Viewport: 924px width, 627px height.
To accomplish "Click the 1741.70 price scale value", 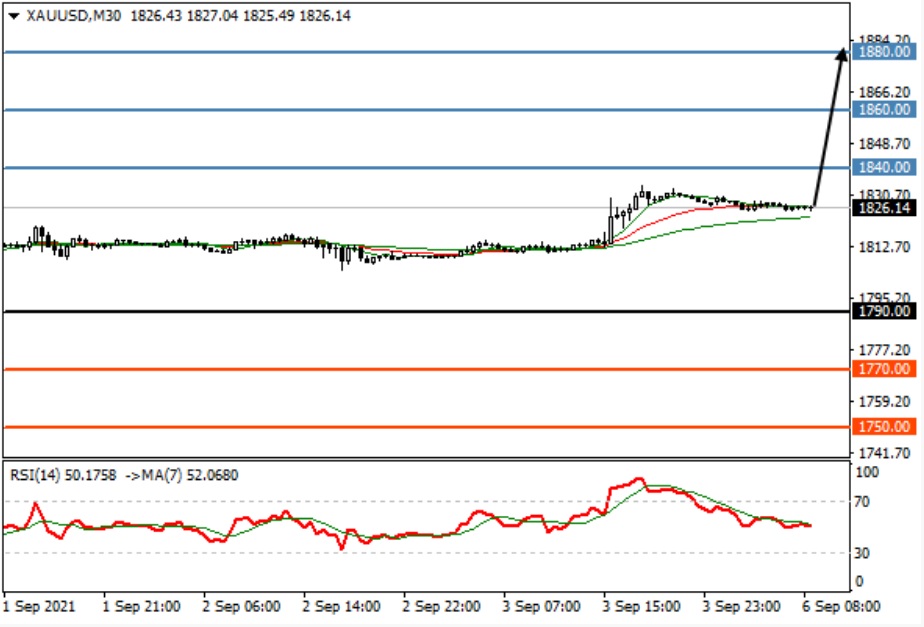I will (884, 453).
